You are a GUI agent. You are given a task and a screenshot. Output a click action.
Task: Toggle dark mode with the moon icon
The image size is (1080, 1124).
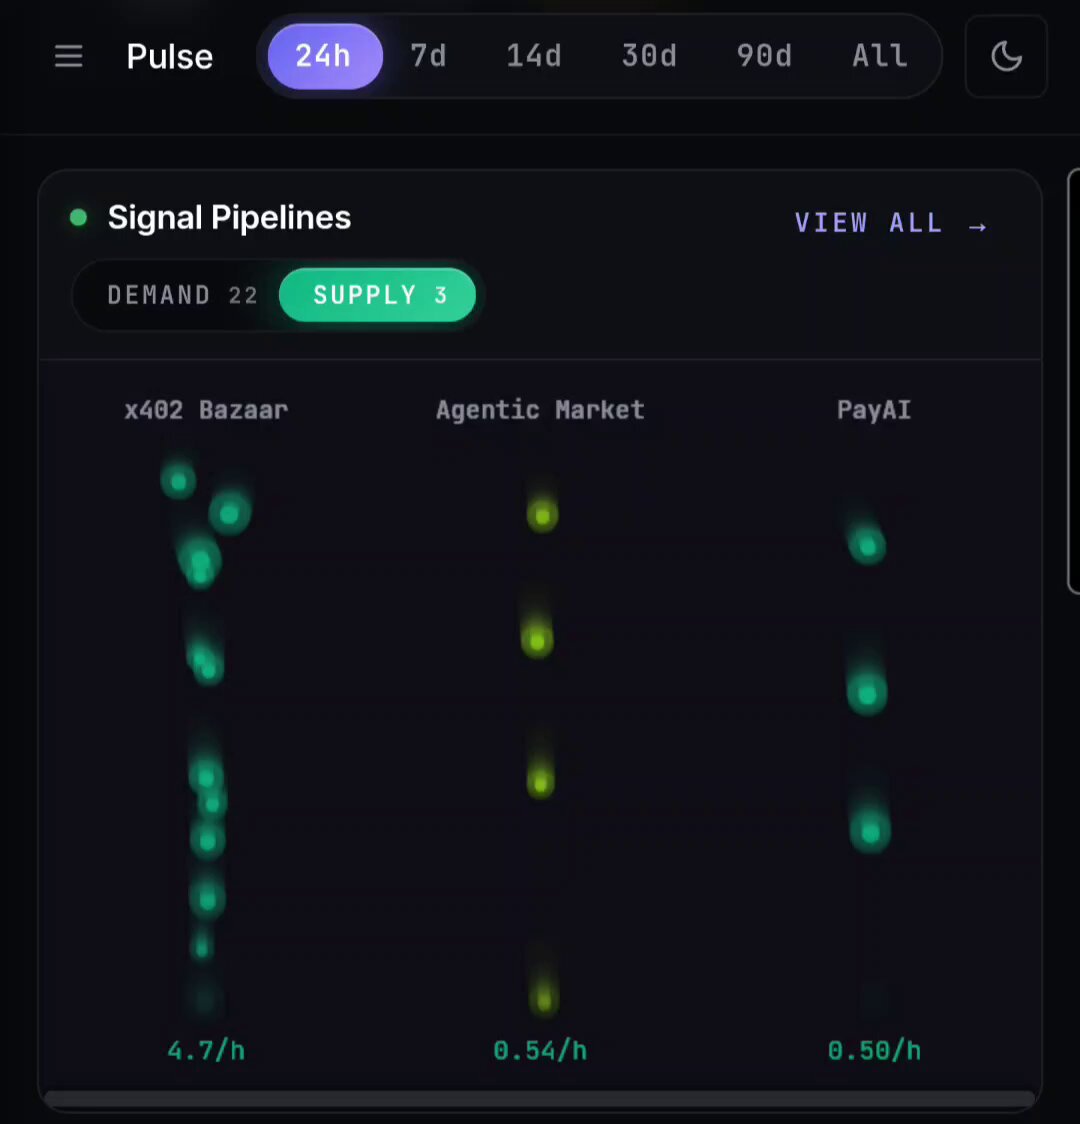[x=1006, y=57]
